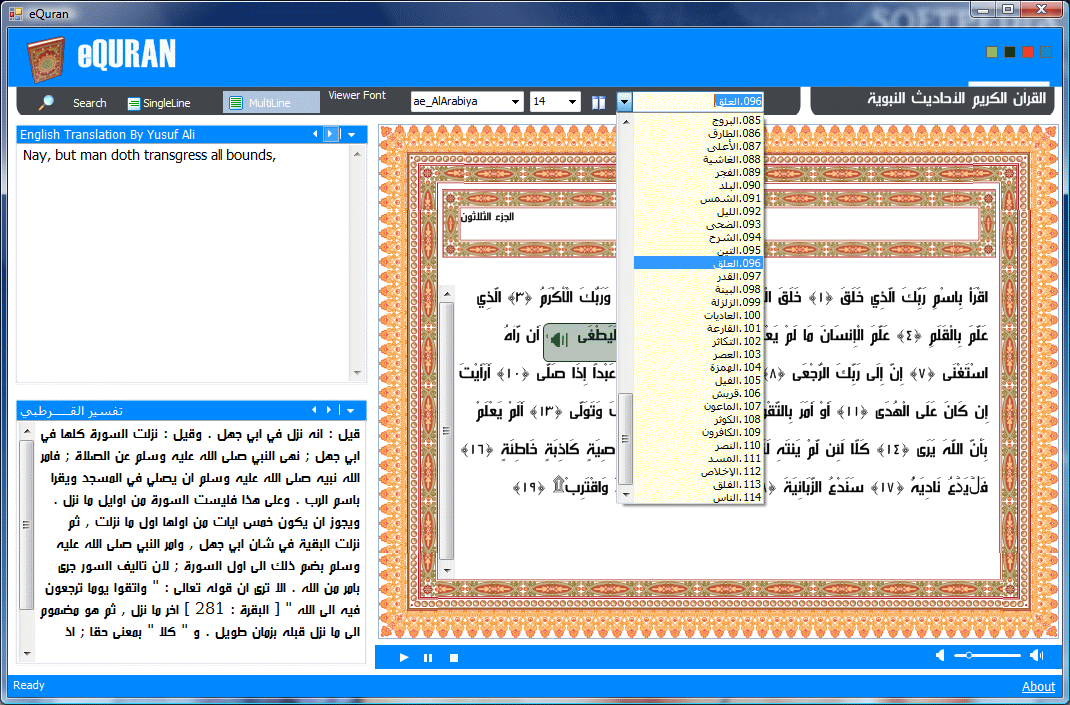
Task: Choose 103.العصر in the surah list
Action: pos(698,354)
